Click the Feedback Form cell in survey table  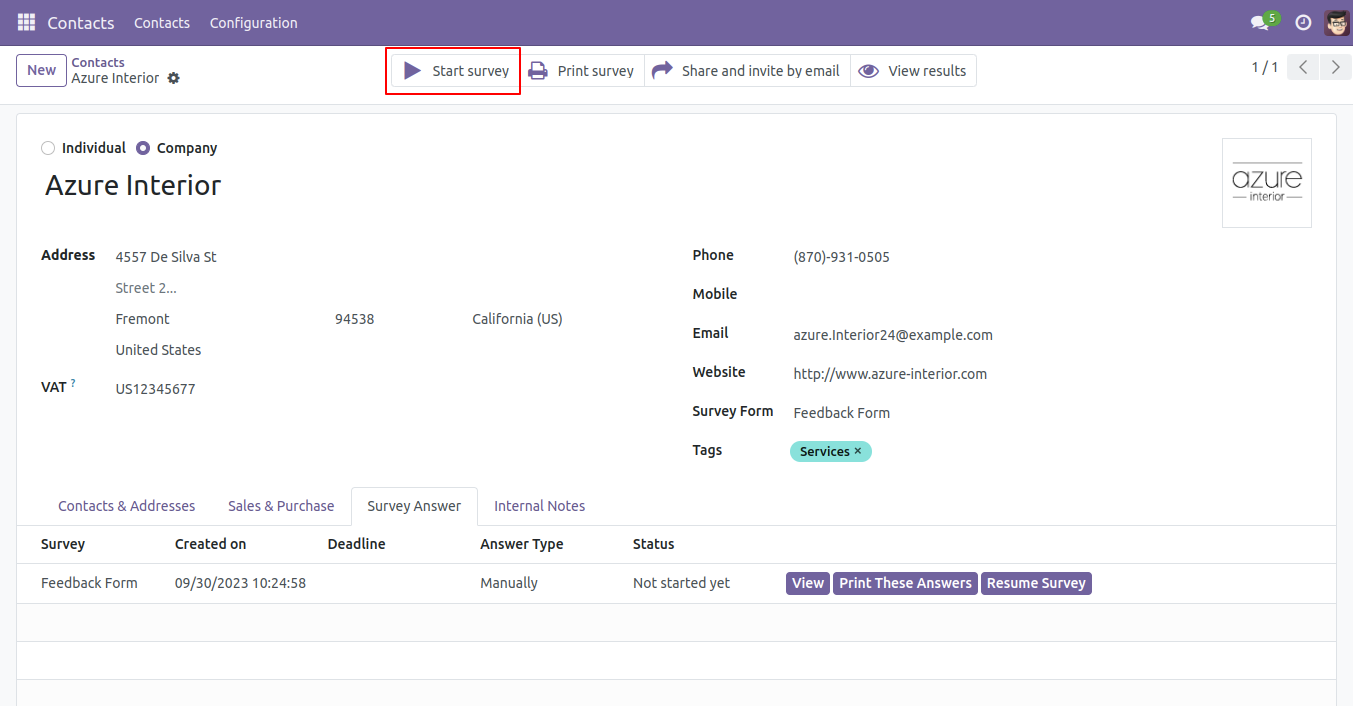89,583
